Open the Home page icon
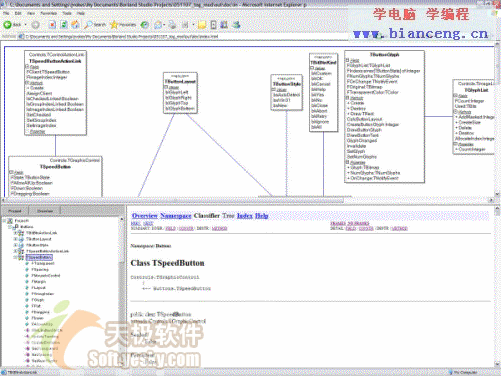Screen dimensions: 501x376 (x=75, y=24)
